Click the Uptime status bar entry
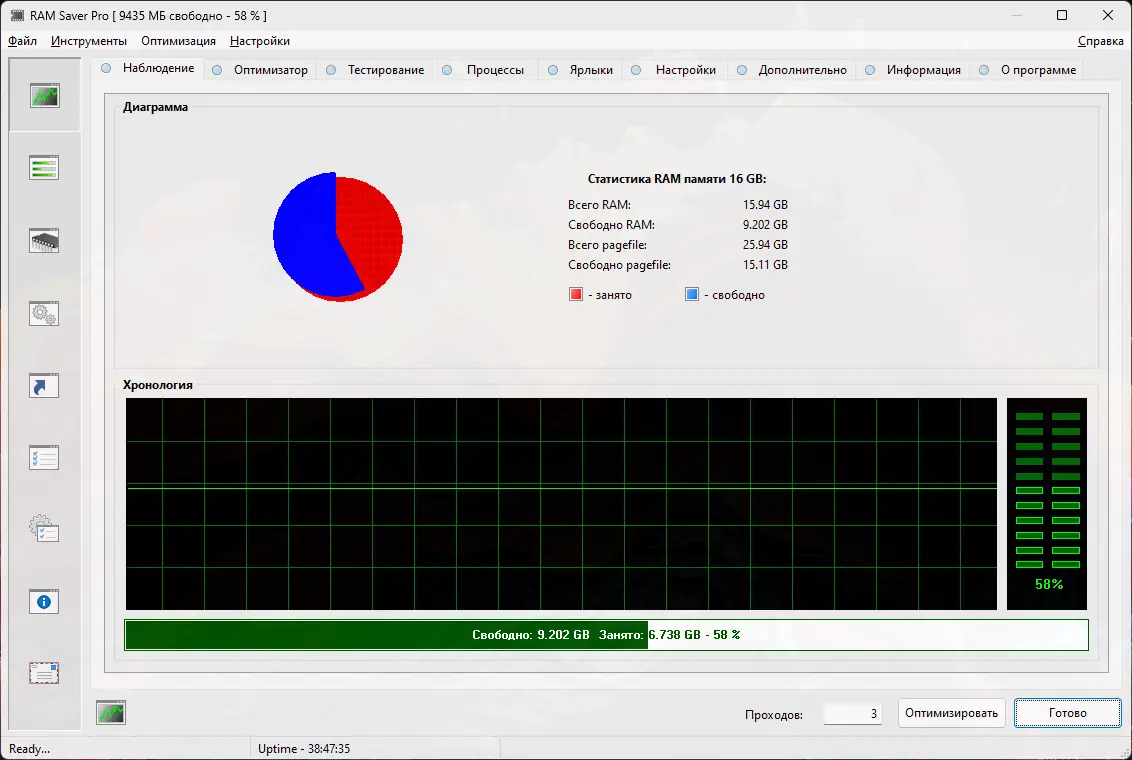This screenshot has height=760, width=1132. [304, 749]
